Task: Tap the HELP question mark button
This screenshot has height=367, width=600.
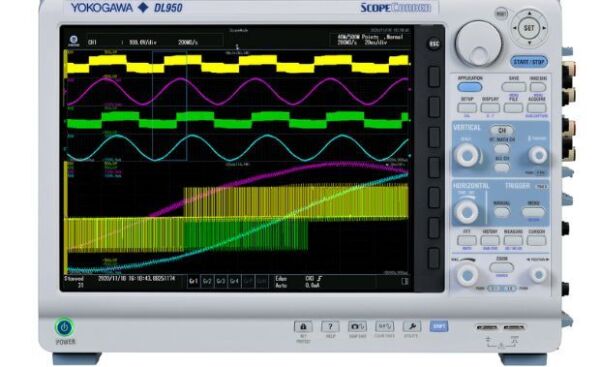Action: pos(330,326)
